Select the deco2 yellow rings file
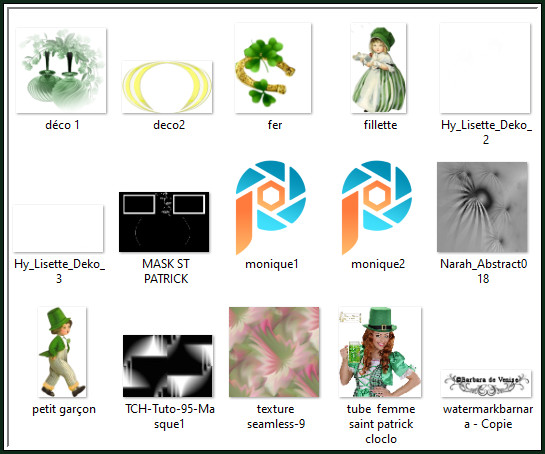This screenshot has height=454, width=545. (167, 87)
